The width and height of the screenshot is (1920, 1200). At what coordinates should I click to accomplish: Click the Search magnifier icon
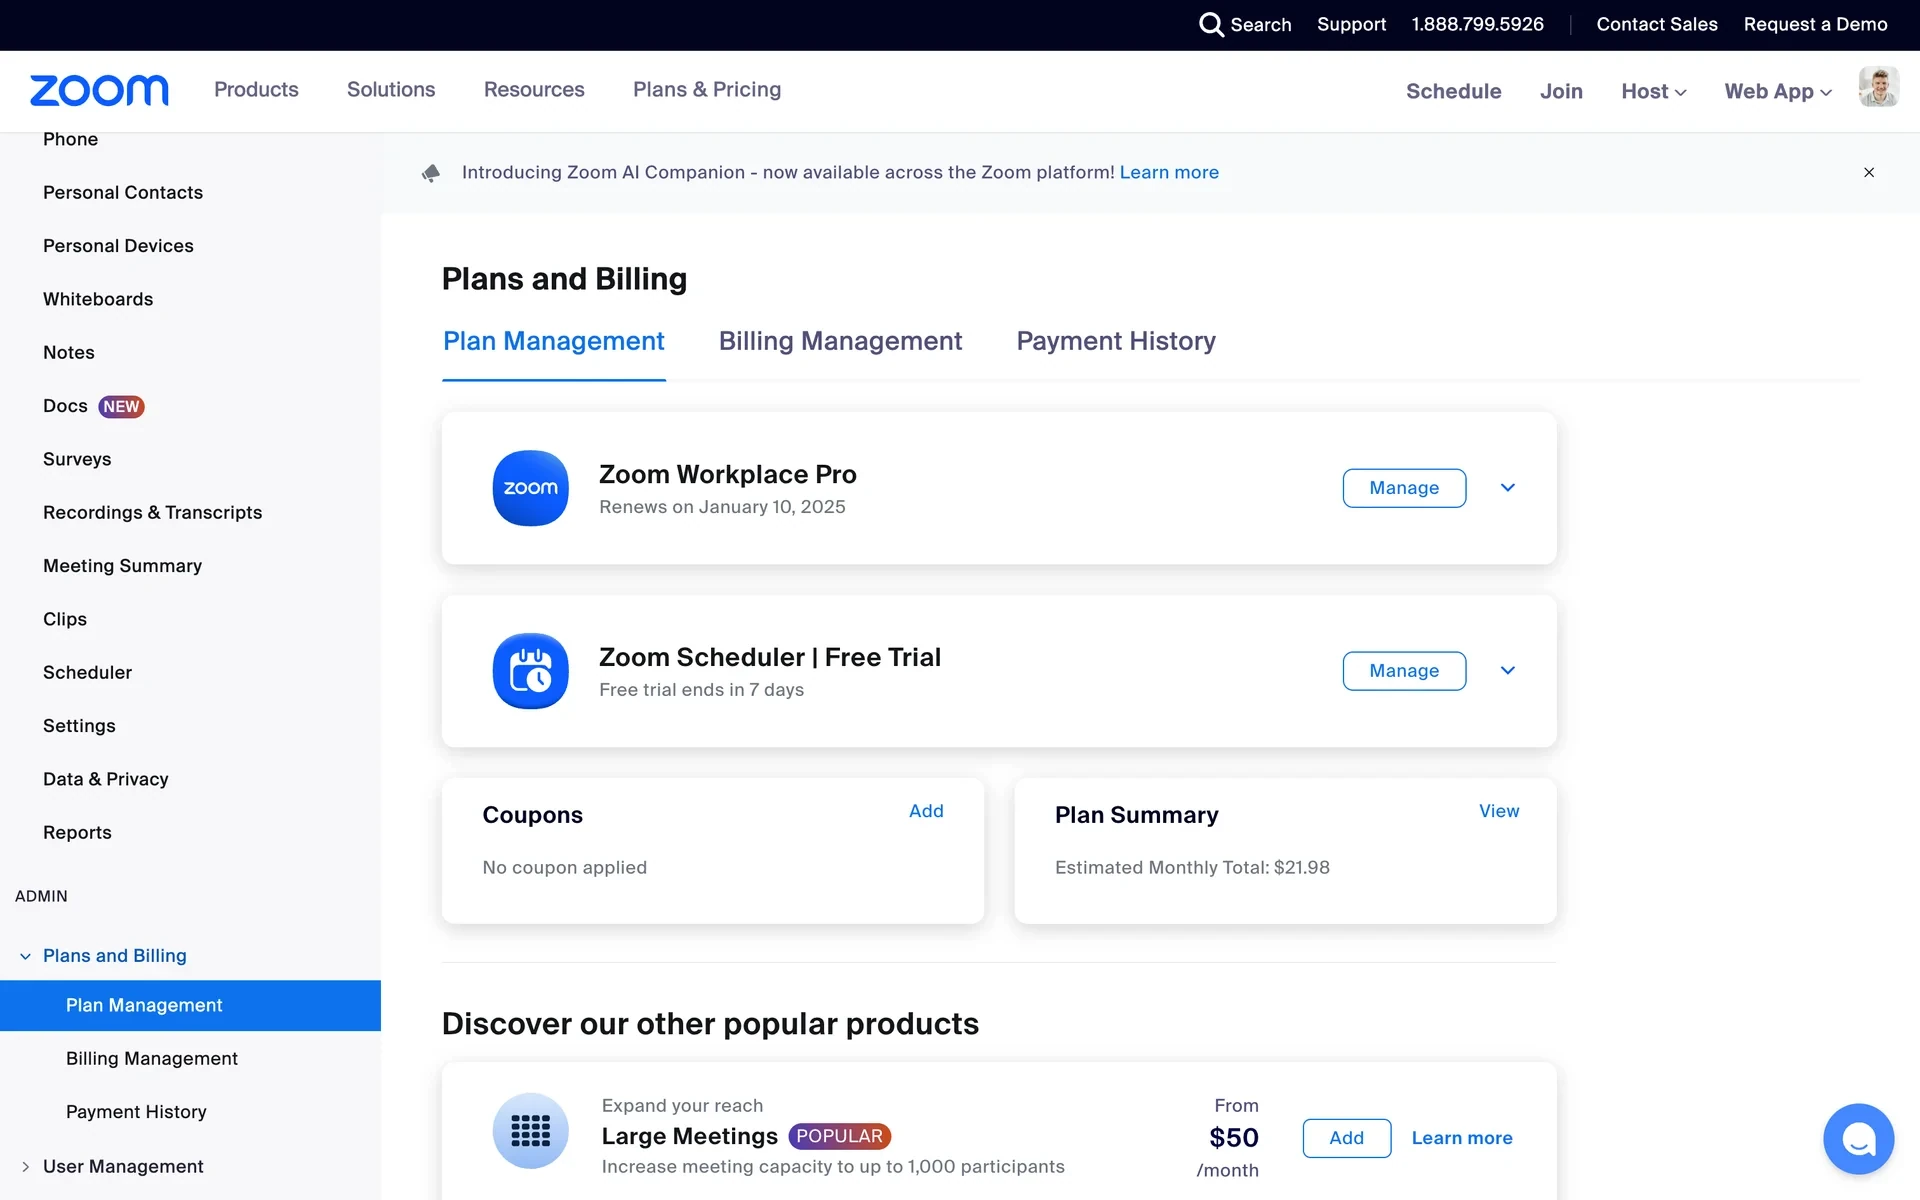(1211, 24)
